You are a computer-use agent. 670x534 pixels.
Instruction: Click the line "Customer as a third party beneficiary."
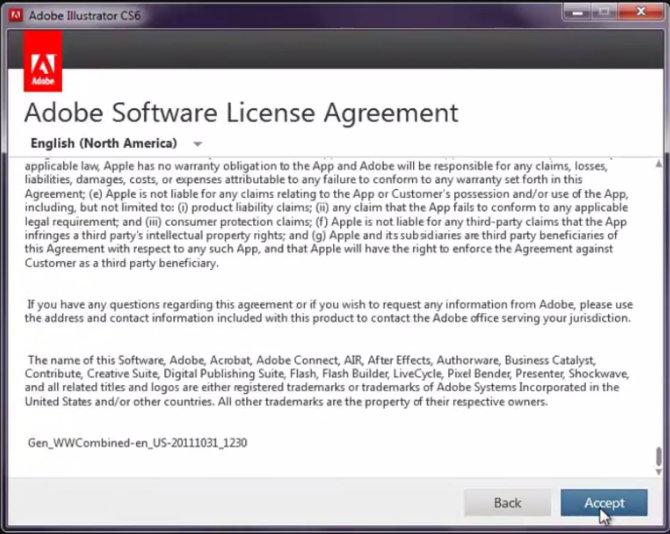click(121, 263)
